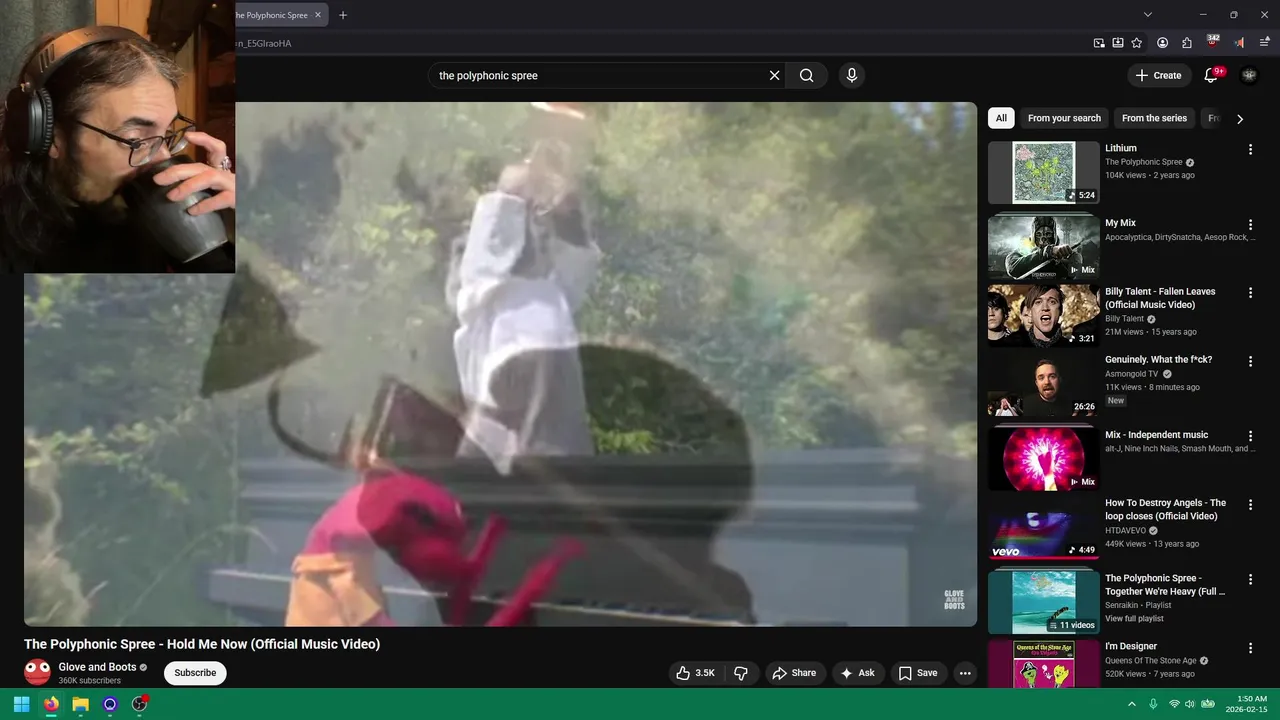Open options for Billy Talent video
1280x720 pixels.
click(x=1250, y=293)
